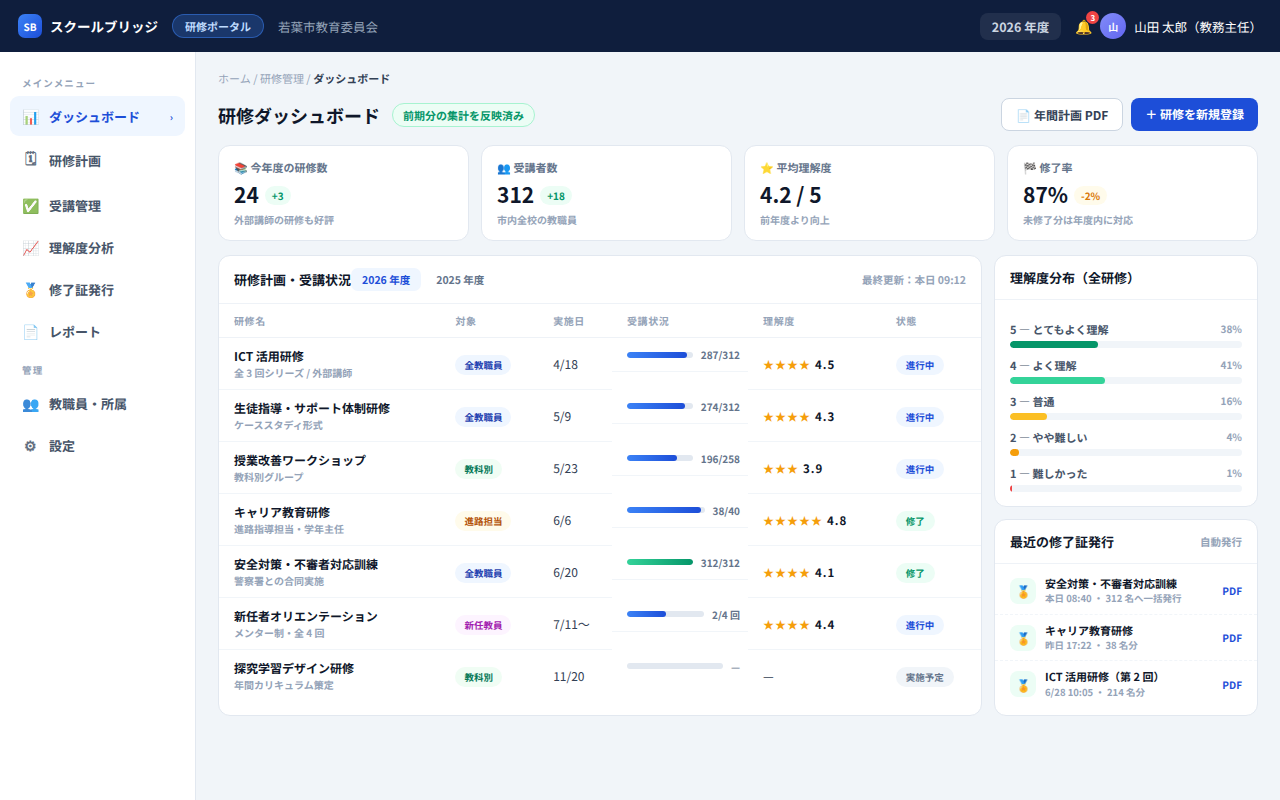The height and width of the screenshot is (800, 1280).
Task: Click the +18 change badge on 受講者数
Action: coord(556,196)
